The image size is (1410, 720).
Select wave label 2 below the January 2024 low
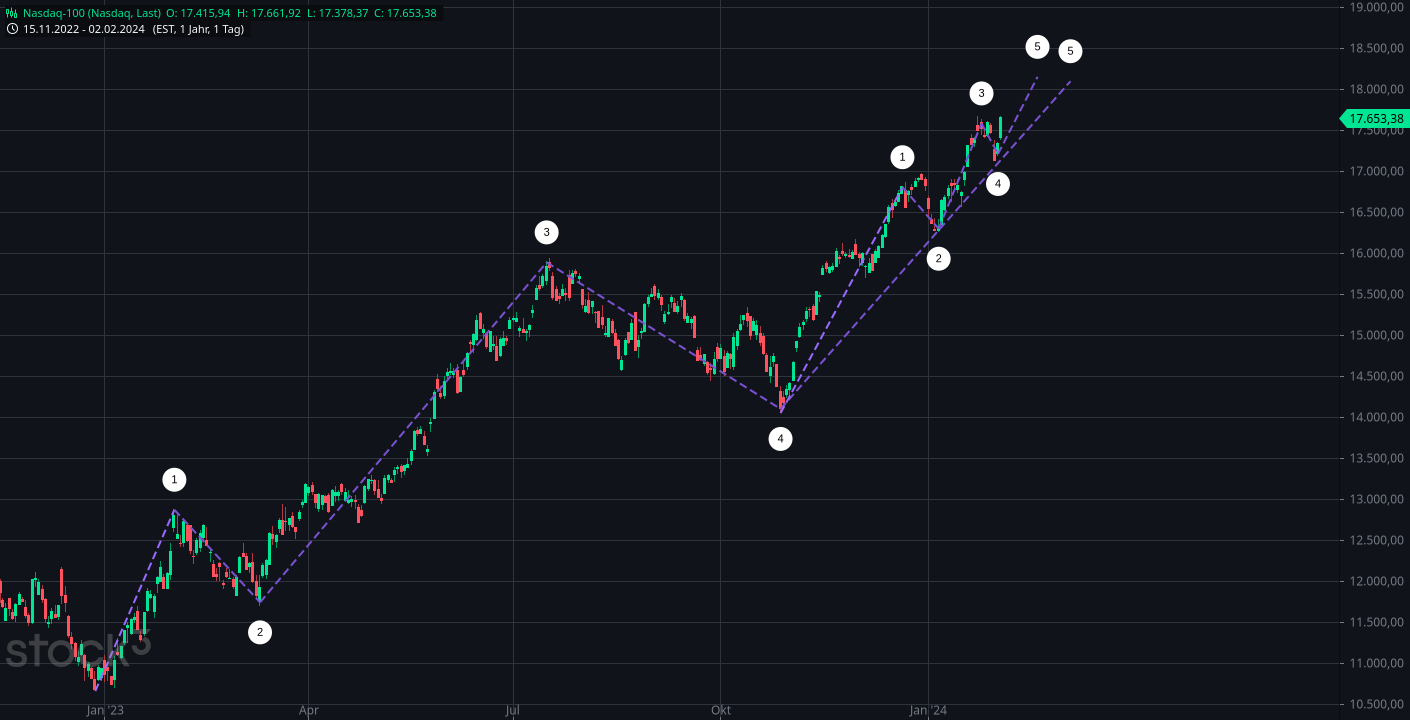point(938,259)
